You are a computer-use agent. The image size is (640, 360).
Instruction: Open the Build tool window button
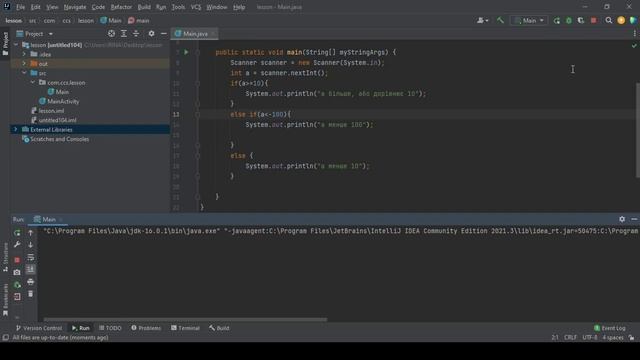coord(219,328)
